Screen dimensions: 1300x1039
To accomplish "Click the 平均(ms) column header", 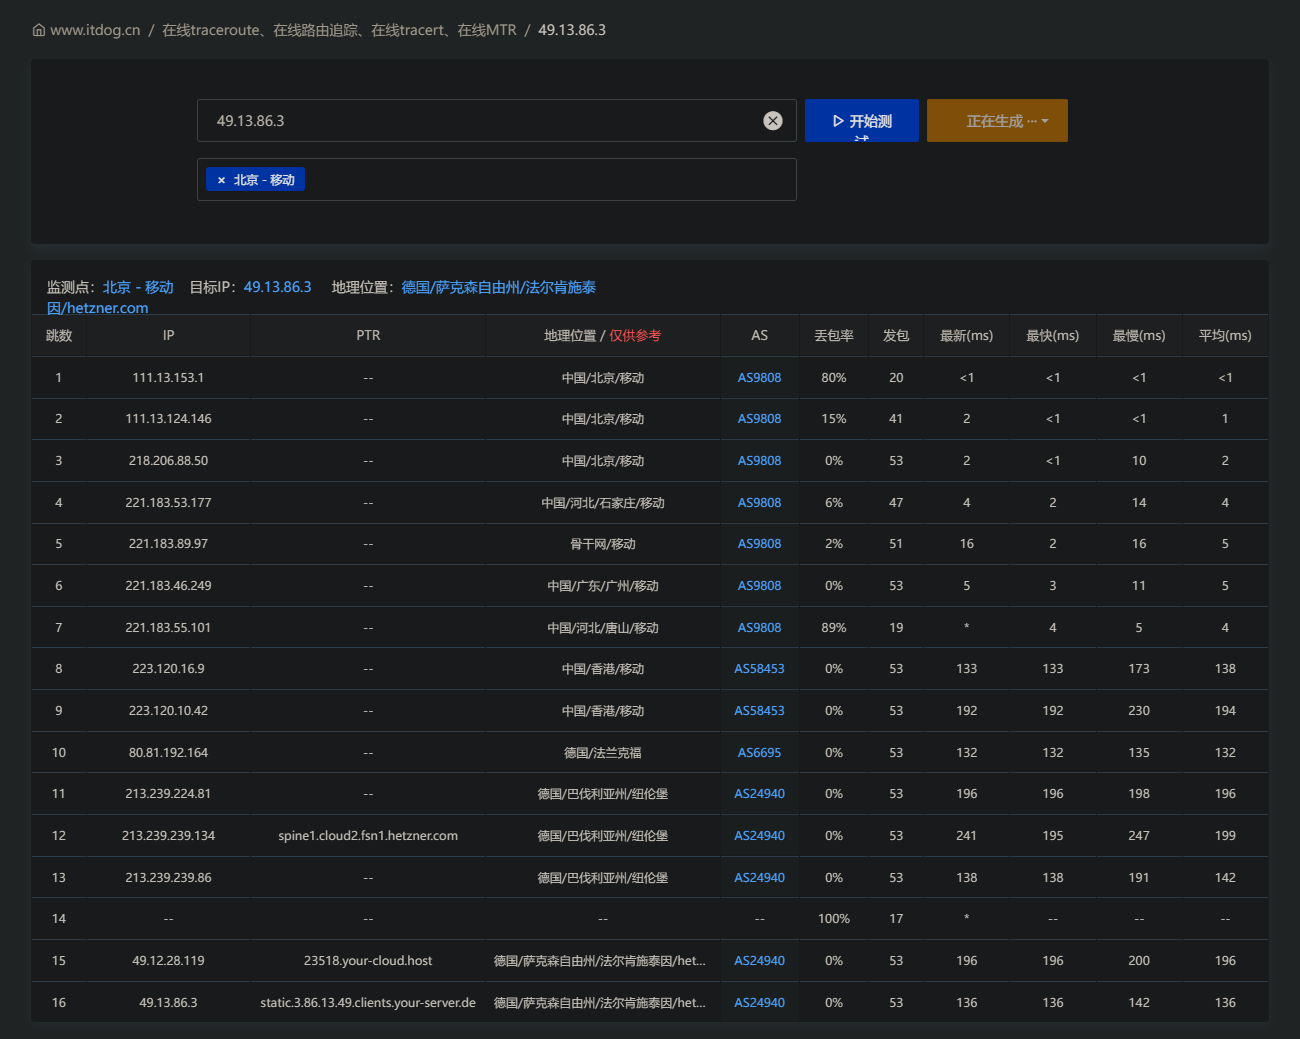I will tap(1225, 336).
